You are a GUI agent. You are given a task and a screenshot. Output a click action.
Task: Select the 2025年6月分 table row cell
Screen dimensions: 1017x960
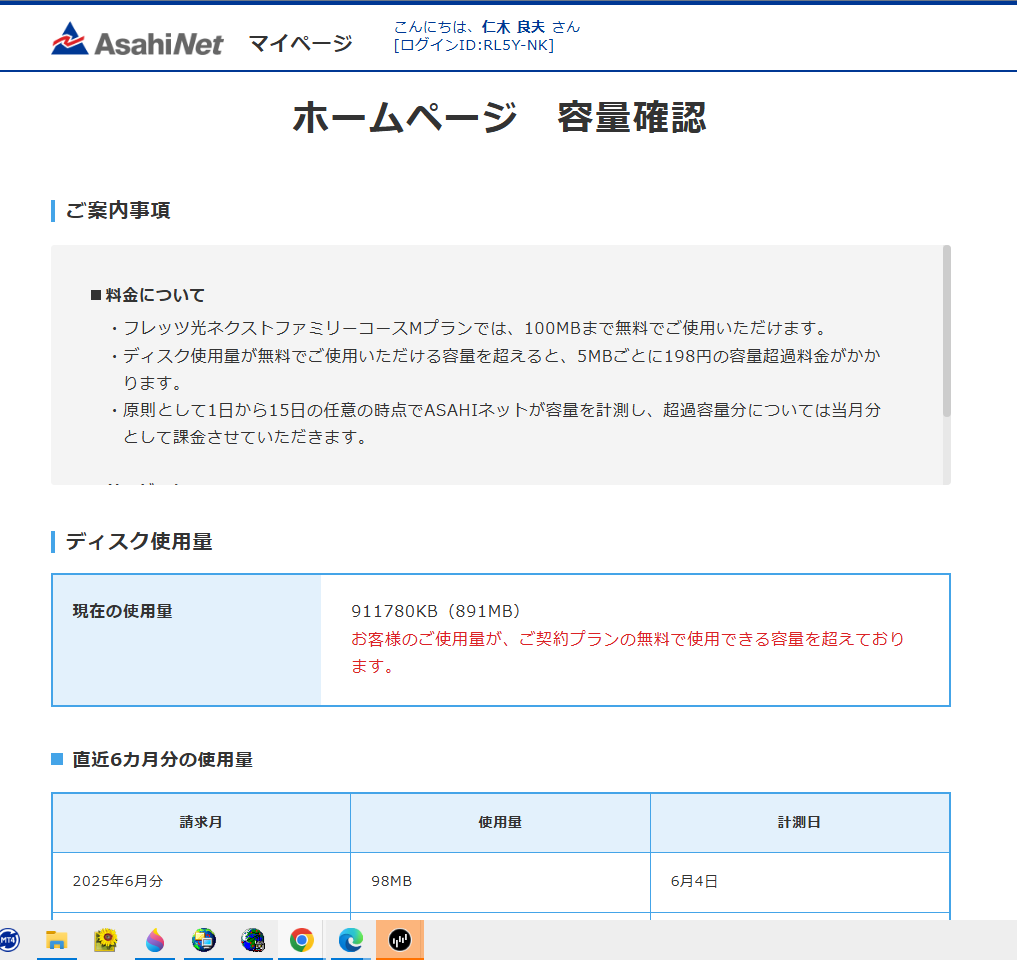point(118,882)
